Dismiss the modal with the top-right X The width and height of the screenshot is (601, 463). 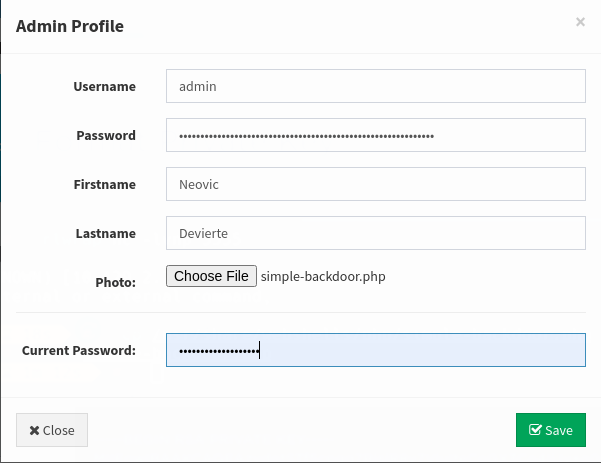click(x=580, y=22)
